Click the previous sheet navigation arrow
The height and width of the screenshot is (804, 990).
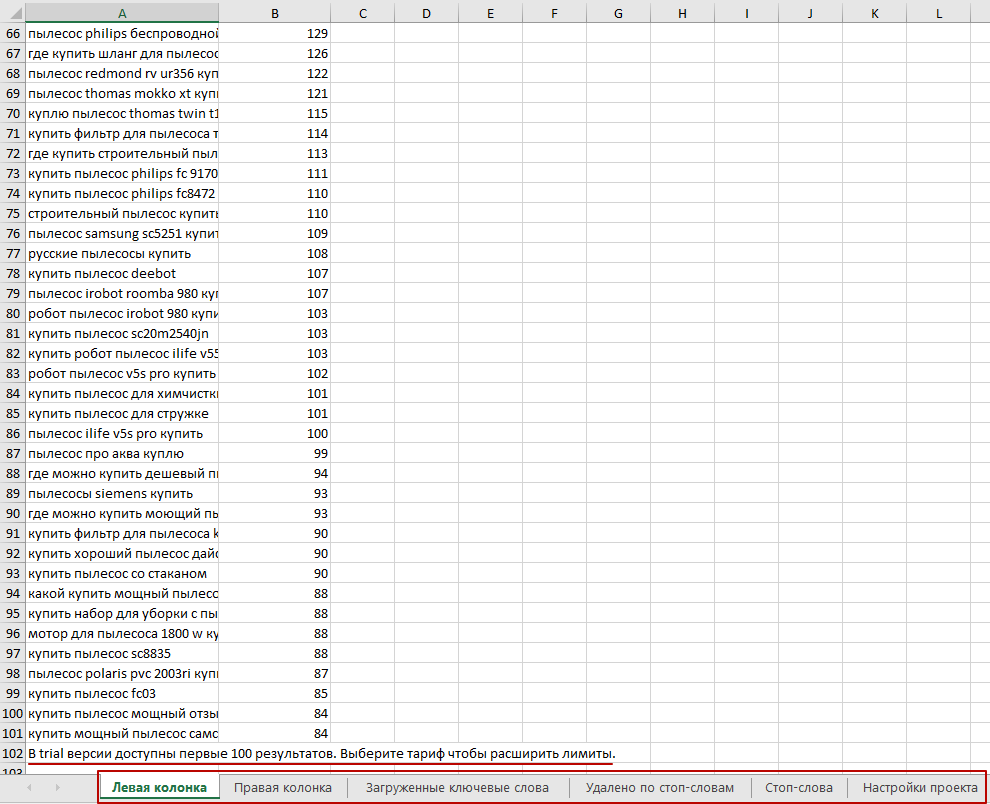click(x=29, y=788)
